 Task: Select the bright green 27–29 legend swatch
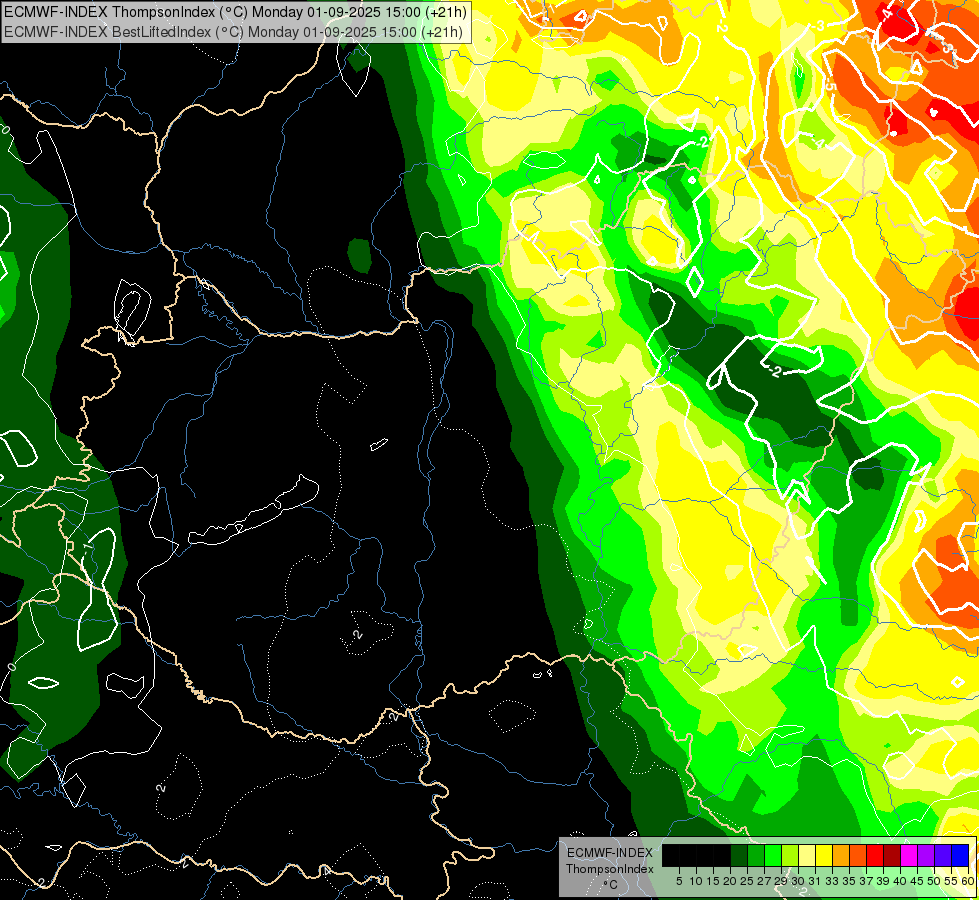tap(773, 855)
